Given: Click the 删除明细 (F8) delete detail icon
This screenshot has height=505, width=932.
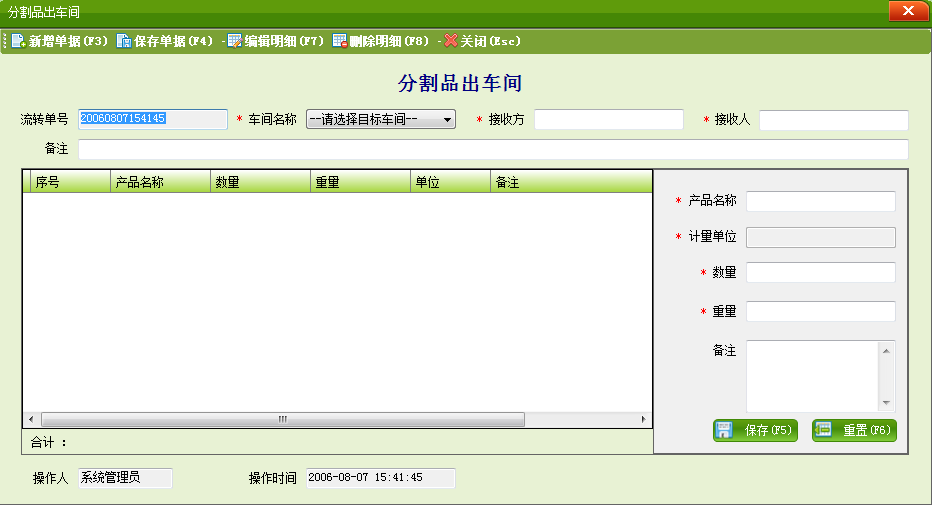Looking at the screenshot, I should (x=339, y=41).
